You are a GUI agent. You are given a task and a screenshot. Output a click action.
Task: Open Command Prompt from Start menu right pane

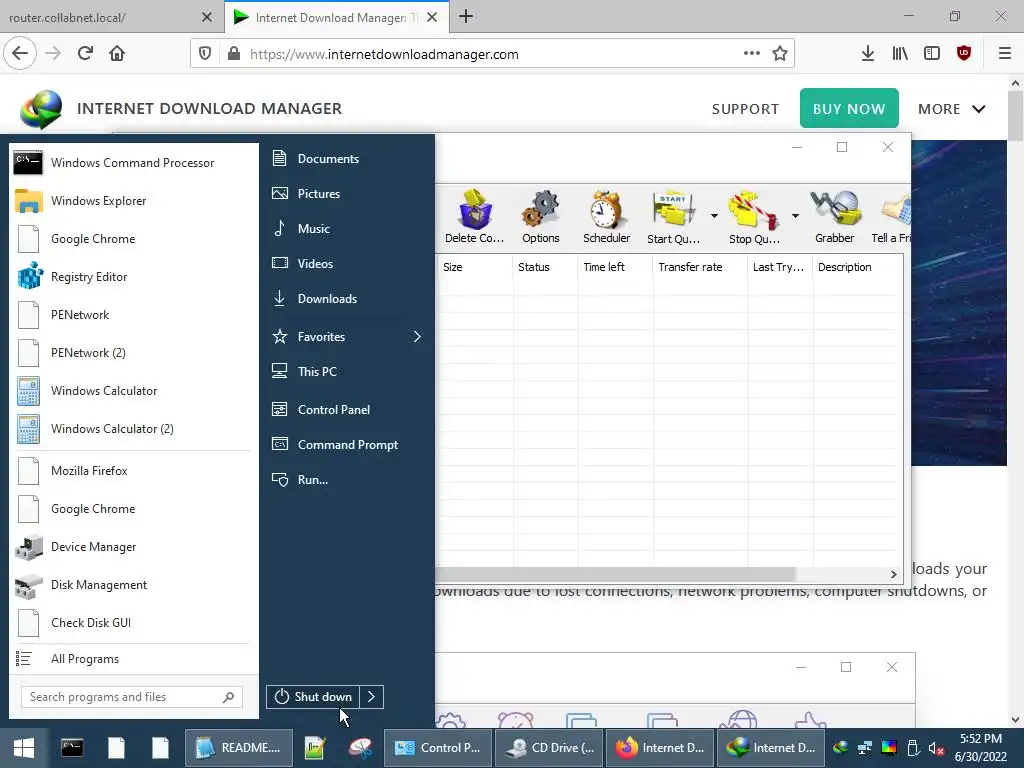coord(347,445)
